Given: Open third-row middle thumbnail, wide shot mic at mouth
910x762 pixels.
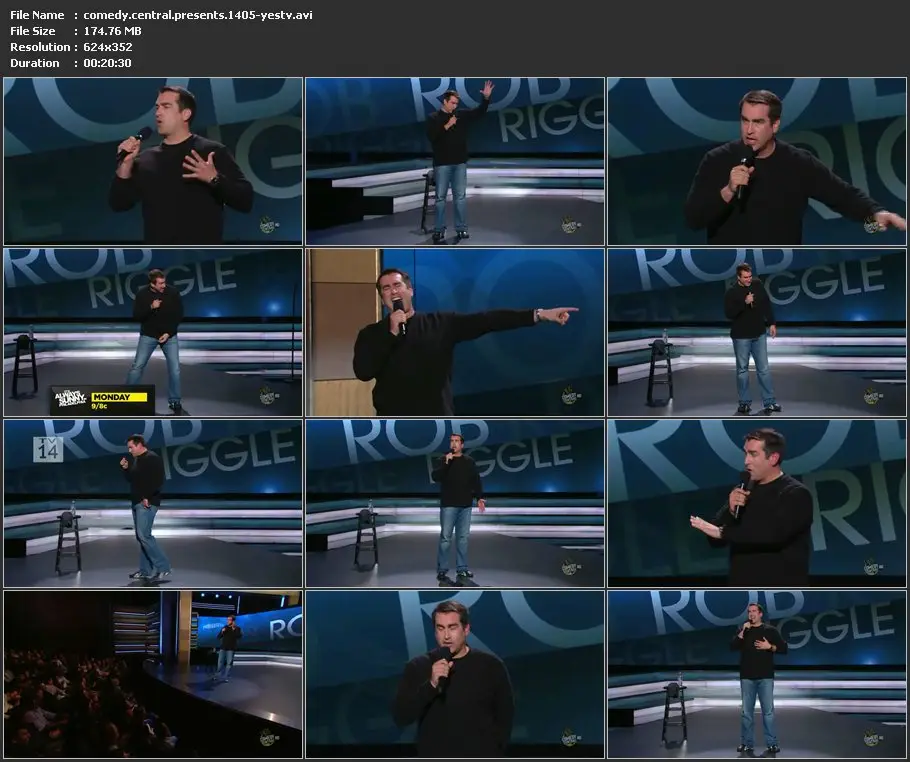Looking at the screenshot, I should coord(455,503).
